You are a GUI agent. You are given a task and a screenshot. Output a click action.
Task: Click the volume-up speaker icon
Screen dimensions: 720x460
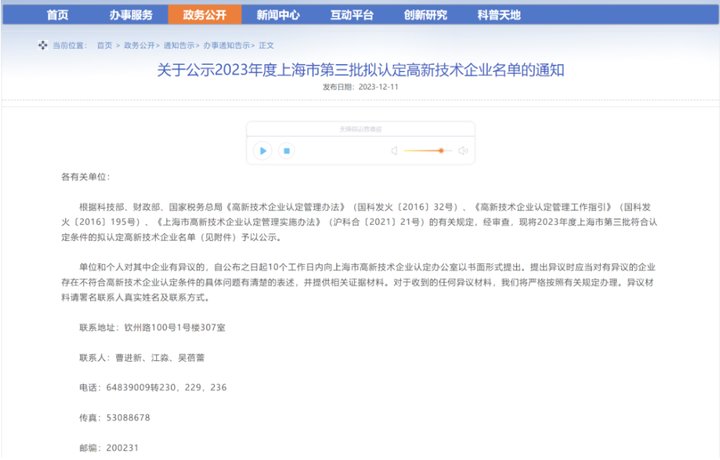point(463,151)
